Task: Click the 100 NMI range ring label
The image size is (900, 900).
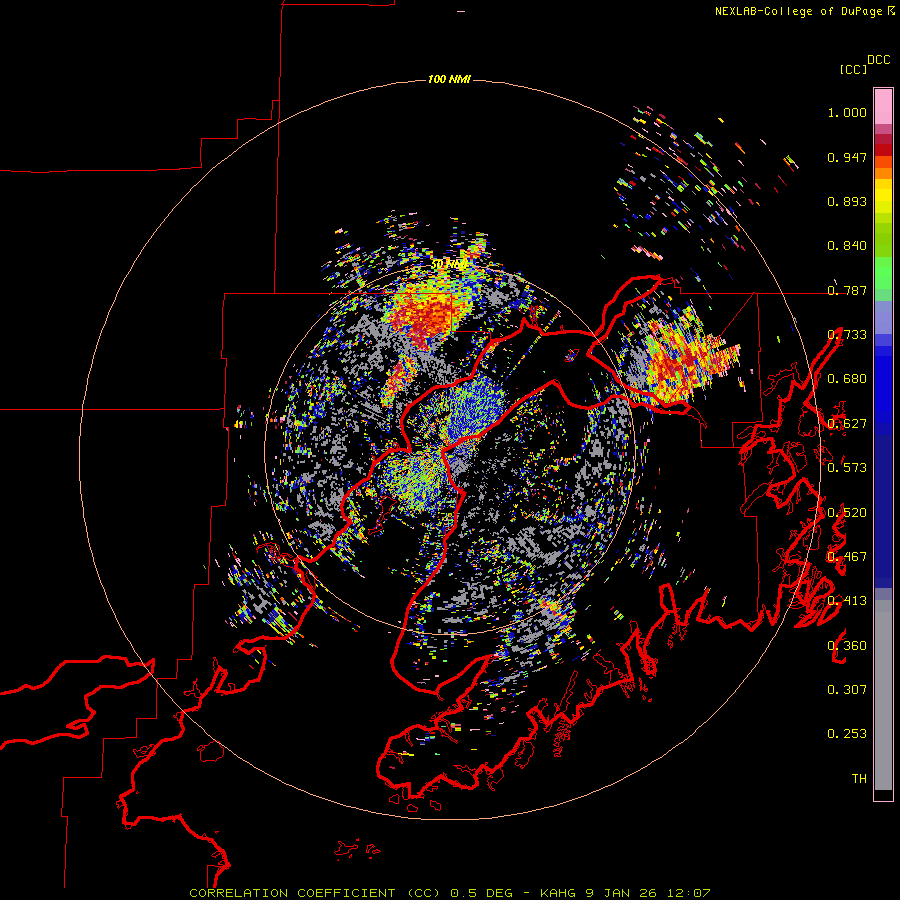Action: 449,79
